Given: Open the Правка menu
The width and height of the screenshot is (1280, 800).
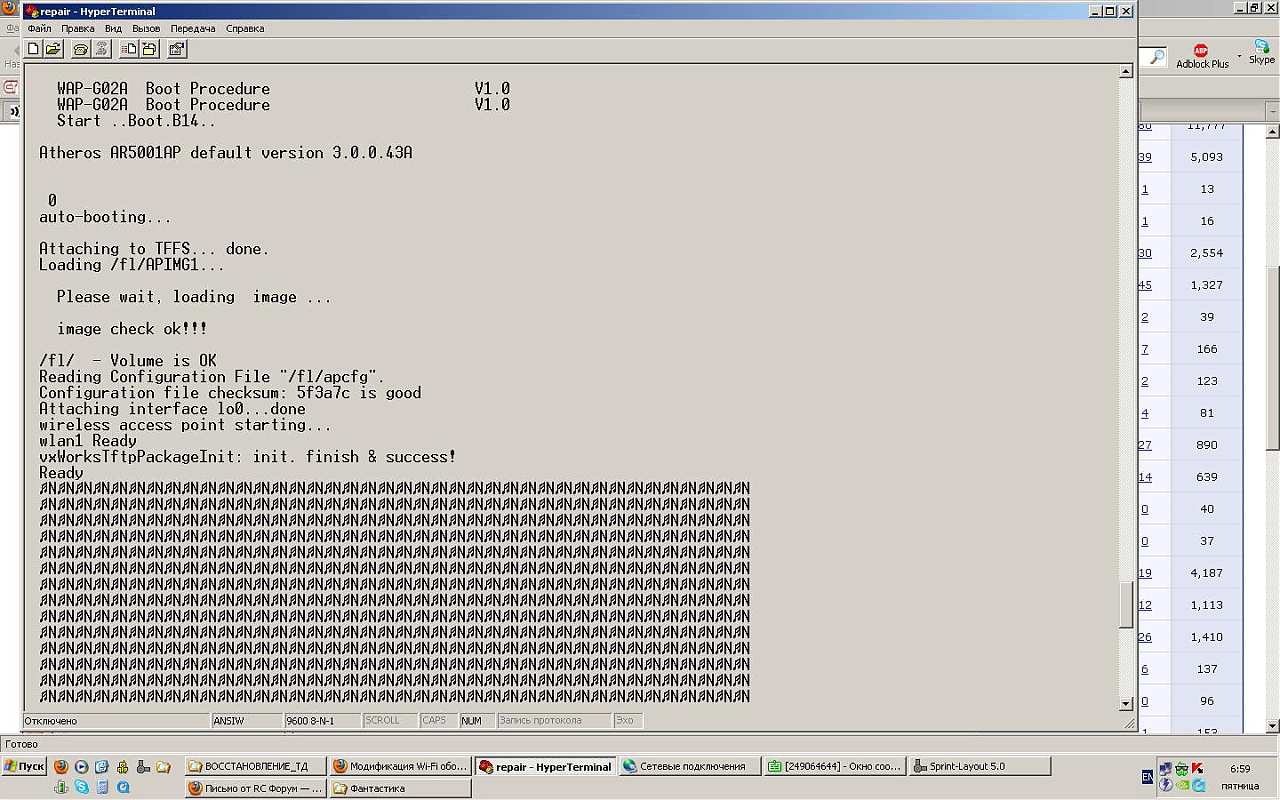Looking at the screenshot, I should 78,29.
